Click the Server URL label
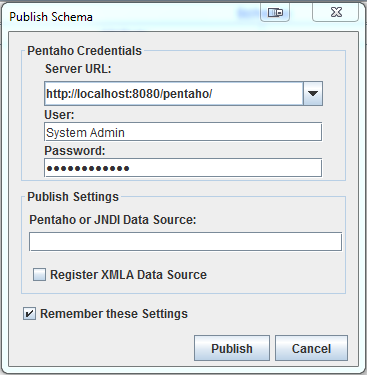 point(78,69)
